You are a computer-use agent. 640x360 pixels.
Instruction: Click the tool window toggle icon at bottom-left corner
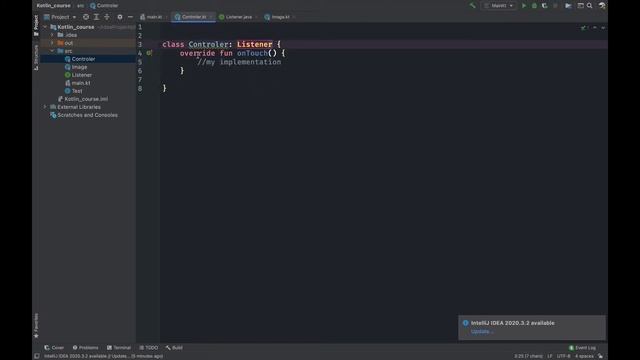[x=37, y=356]
